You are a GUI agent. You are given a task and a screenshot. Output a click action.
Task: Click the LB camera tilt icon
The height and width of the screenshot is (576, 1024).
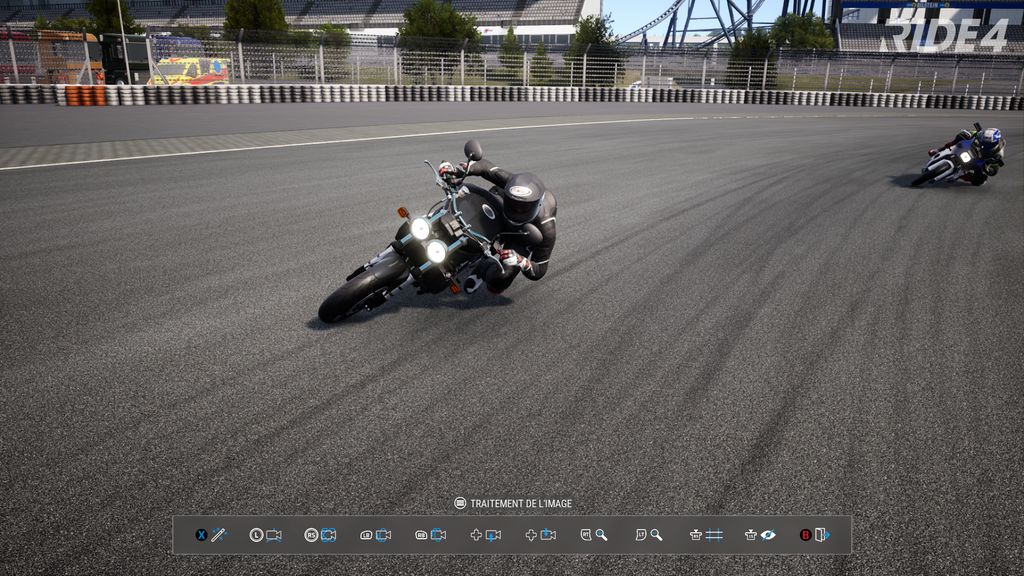(x=383, y=536)
